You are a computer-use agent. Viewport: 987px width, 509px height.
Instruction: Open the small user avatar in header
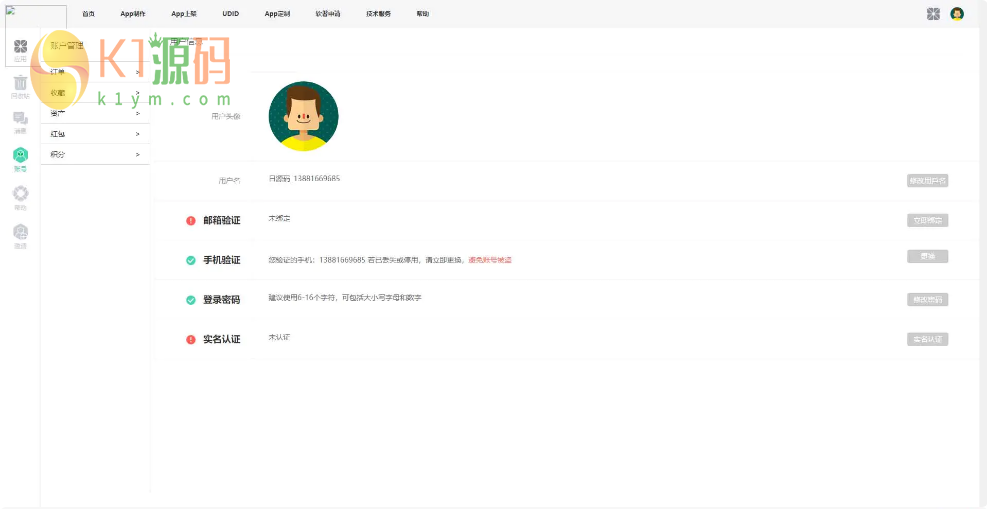pos(957,14)
